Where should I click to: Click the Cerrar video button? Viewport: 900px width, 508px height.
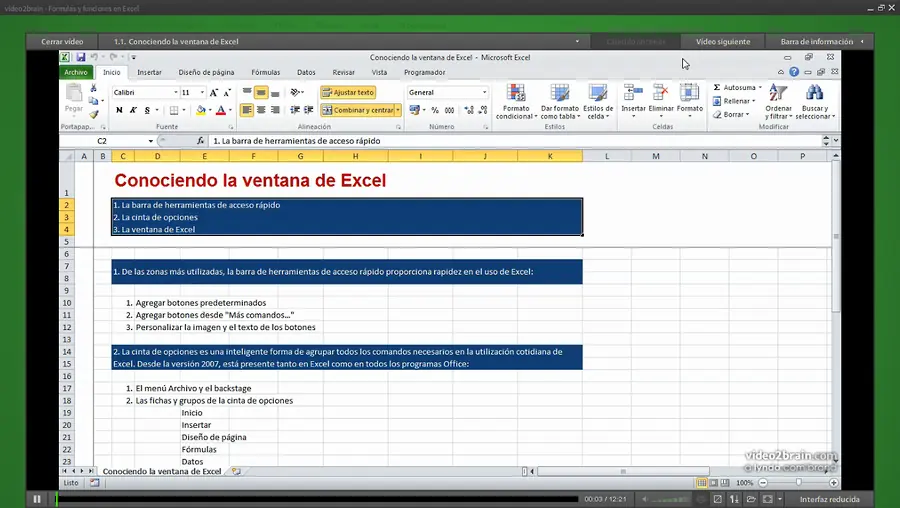(62, 41)
